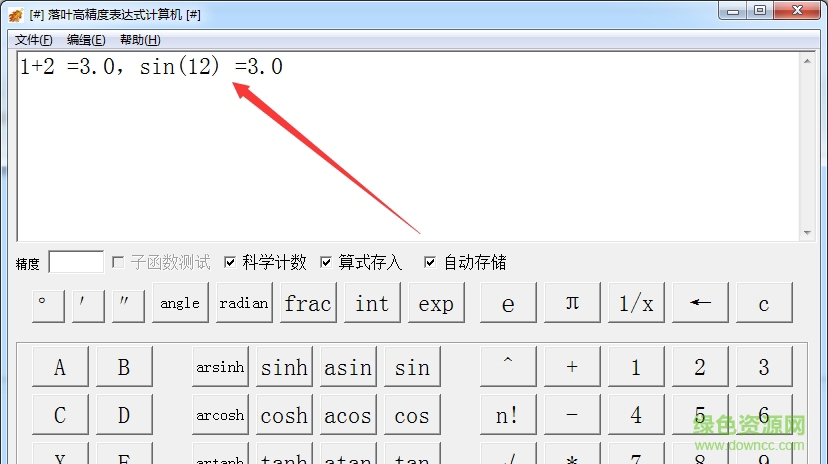Click the int function button

(x=372, y=303)
